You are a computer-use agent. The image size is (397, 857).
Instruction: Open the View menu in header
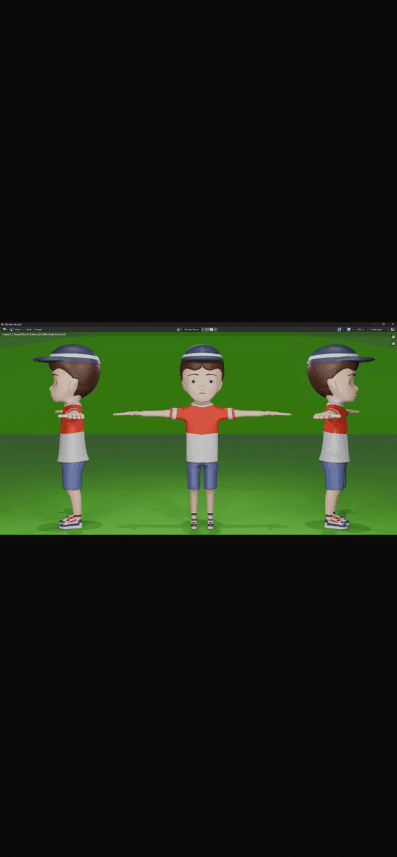click(28, 329)
